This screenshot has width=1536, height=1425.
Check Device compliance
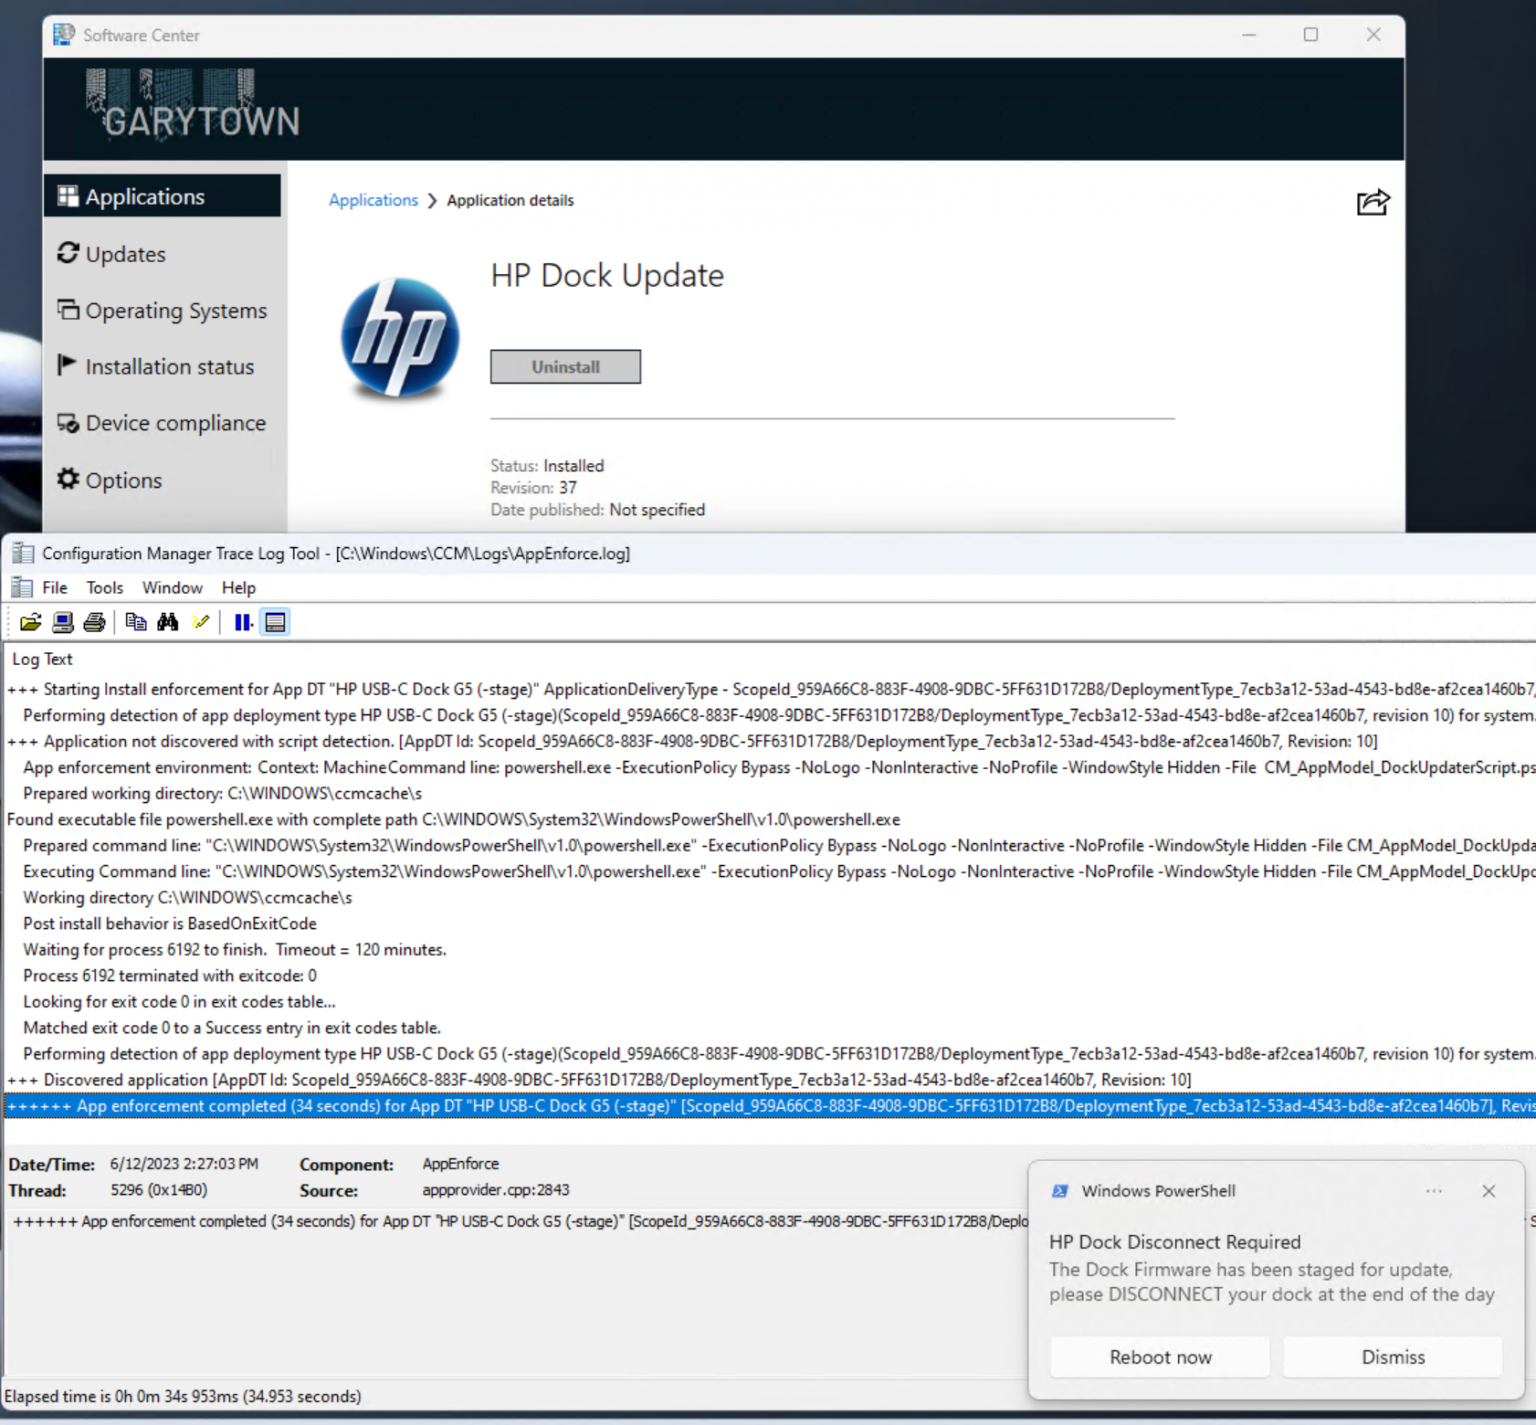[175, 423]
